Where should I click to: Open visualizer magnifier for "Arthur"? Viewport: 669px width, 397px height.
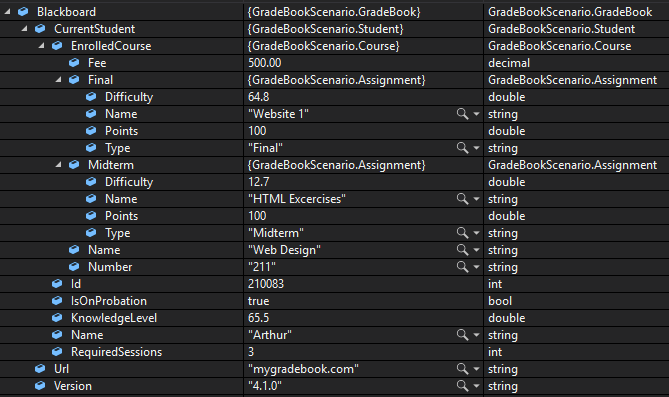(x=462, y=335)
